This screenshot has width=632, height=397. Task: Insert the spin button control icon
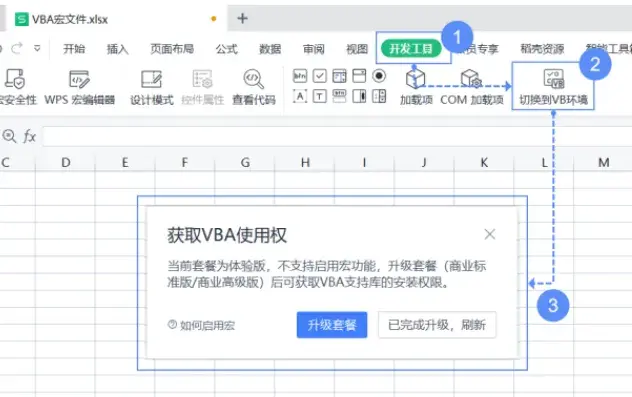(x=379, y=96)
